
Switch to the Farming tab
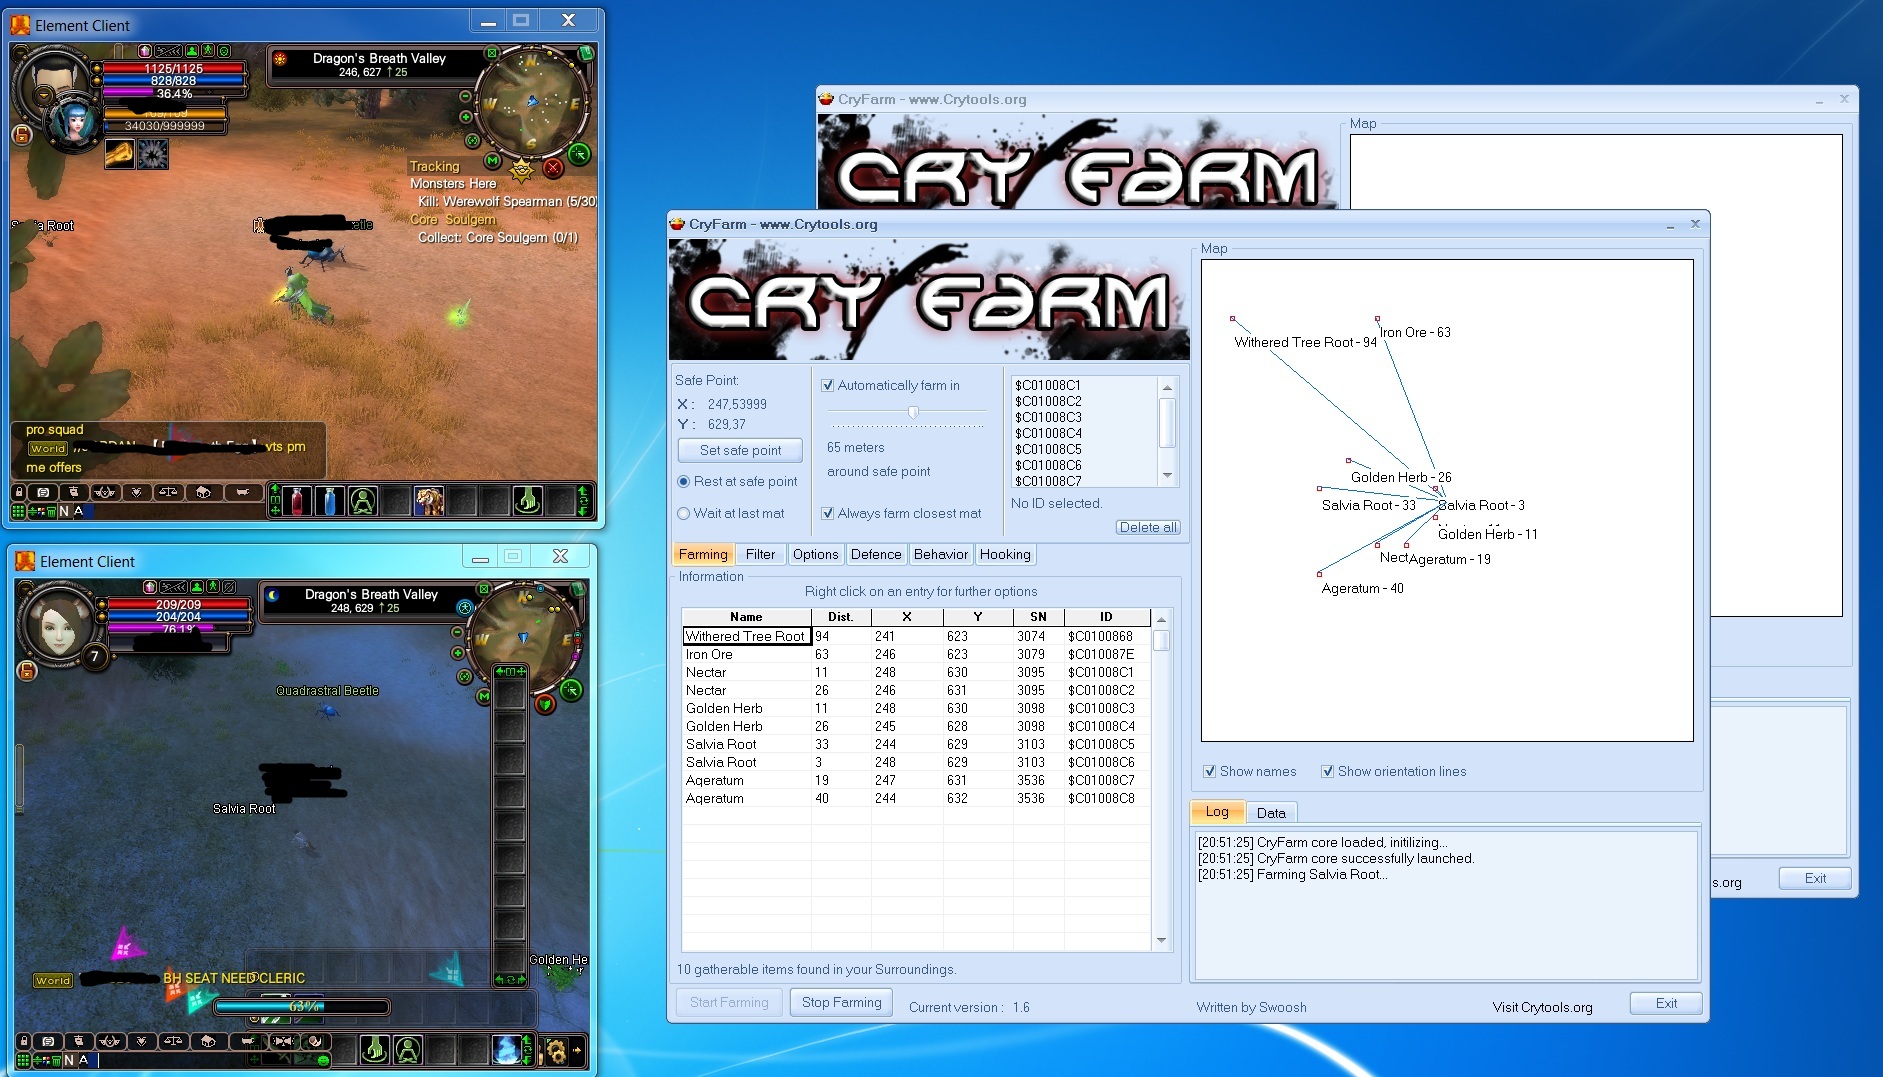tap(703, 554)
